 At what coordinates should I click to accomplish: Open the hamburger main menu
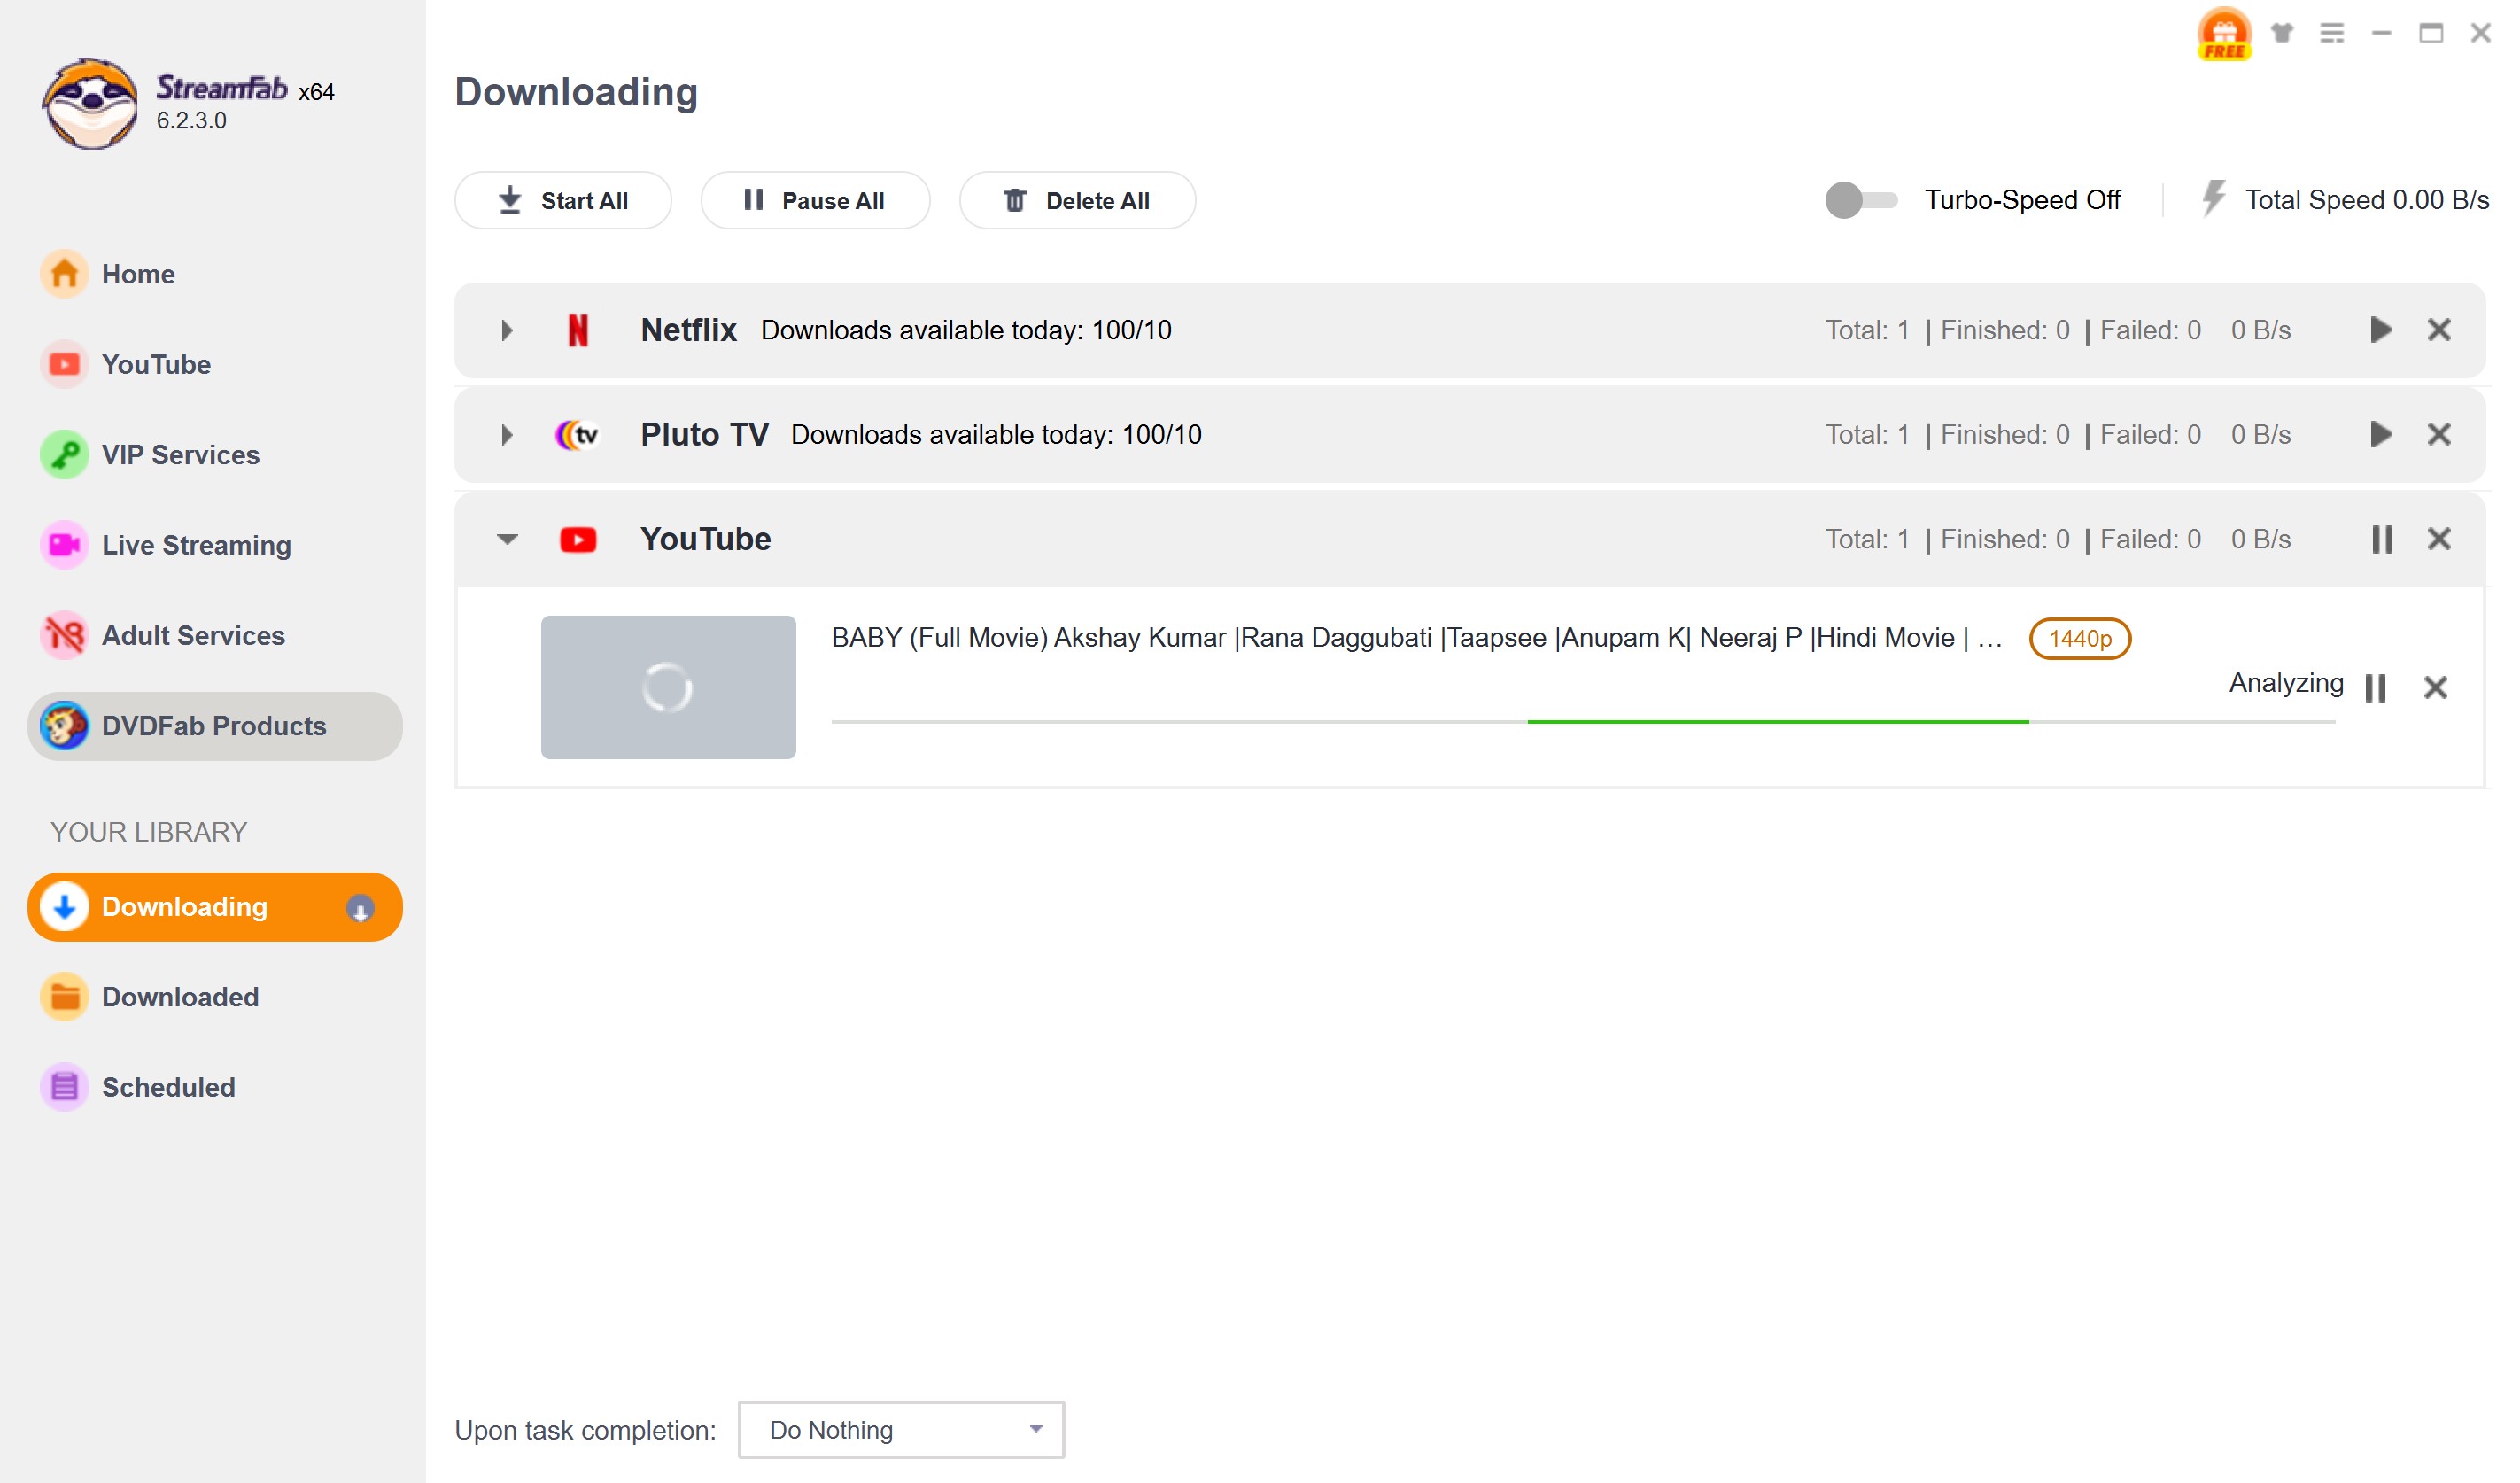pyautogui.click(x=2332, y=33)
